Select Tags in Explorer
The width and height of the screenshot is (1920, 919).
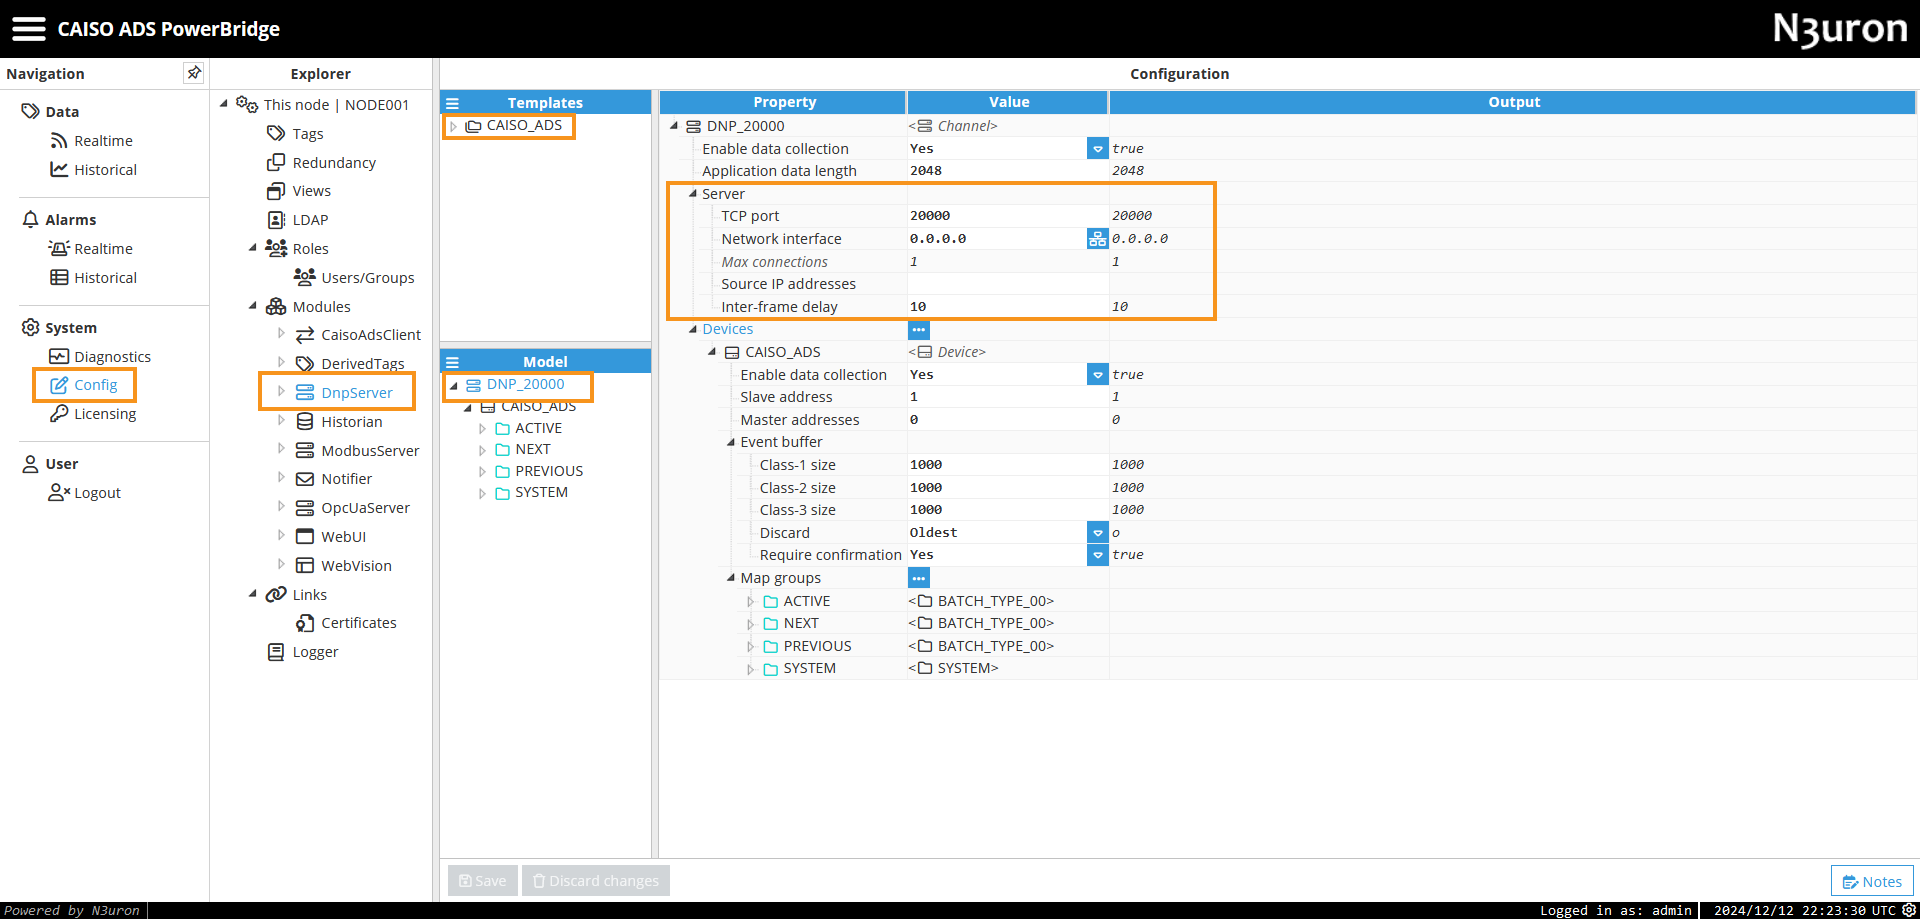click(x=295, y=134)
